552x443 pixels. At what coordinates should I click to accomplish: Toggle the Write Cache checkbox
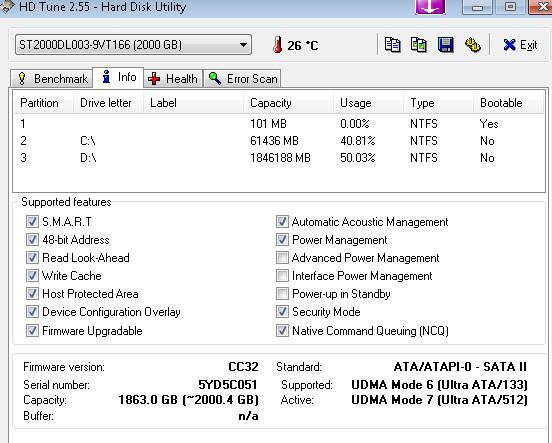pos(32,276)
